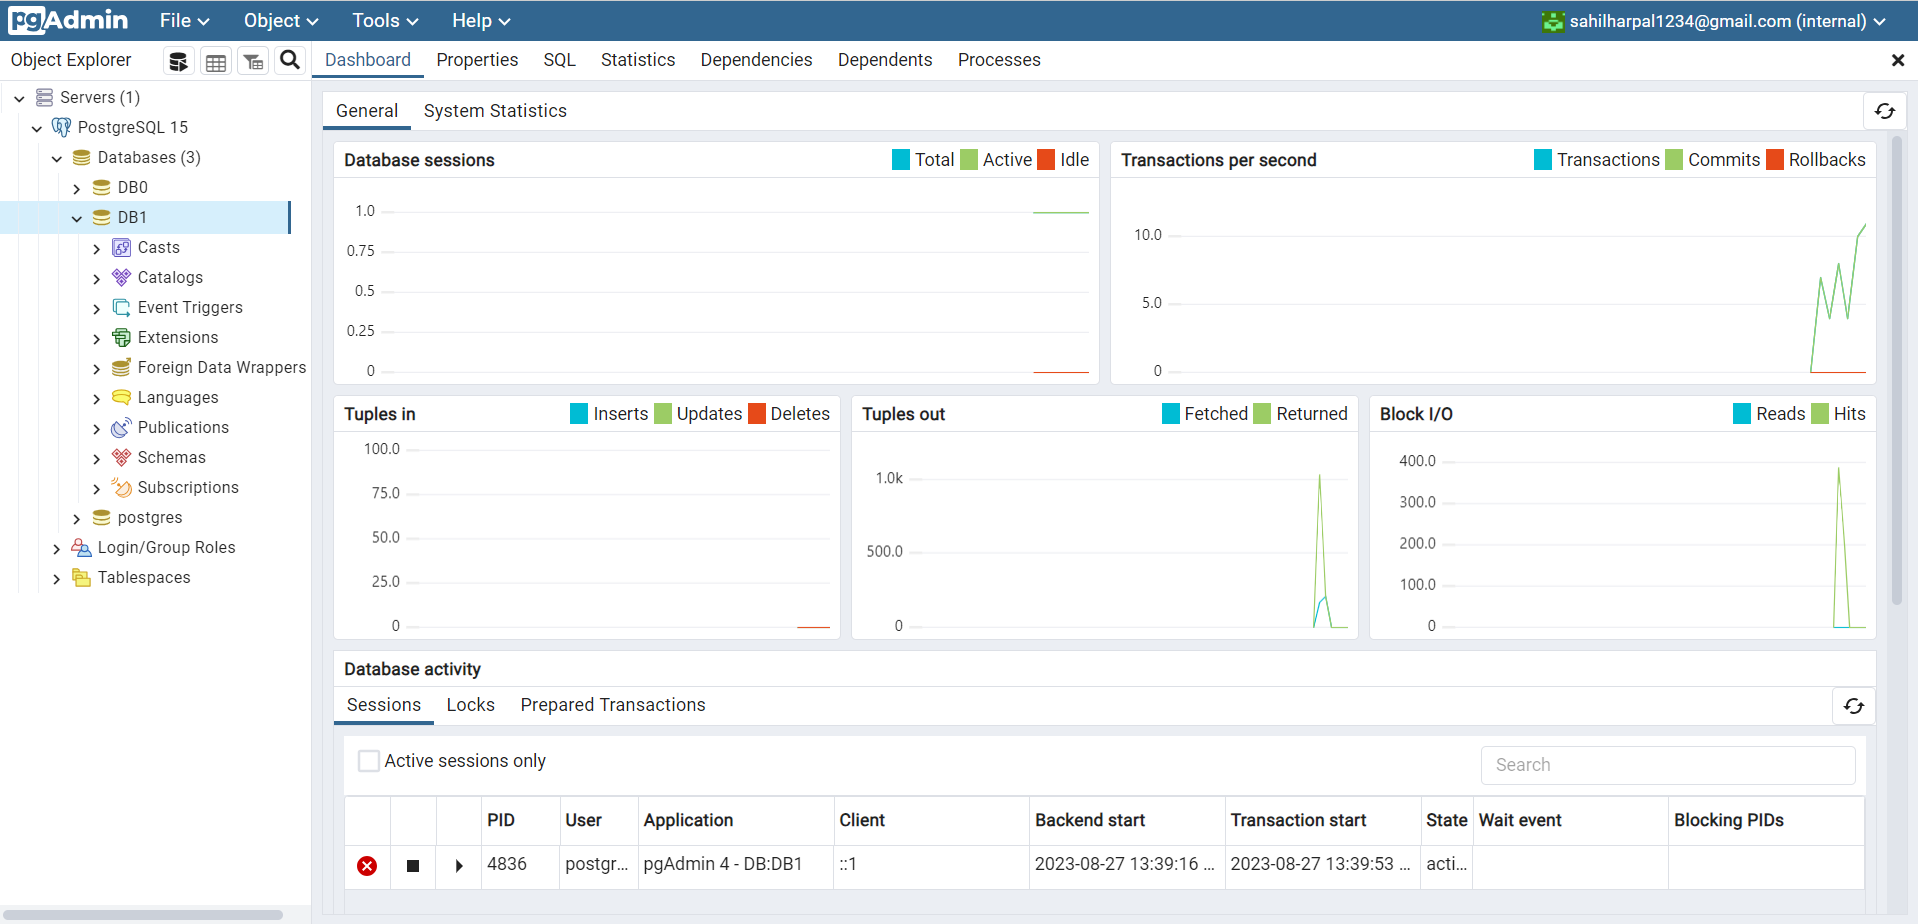Expand the Schemas tree item

[97, 457]
